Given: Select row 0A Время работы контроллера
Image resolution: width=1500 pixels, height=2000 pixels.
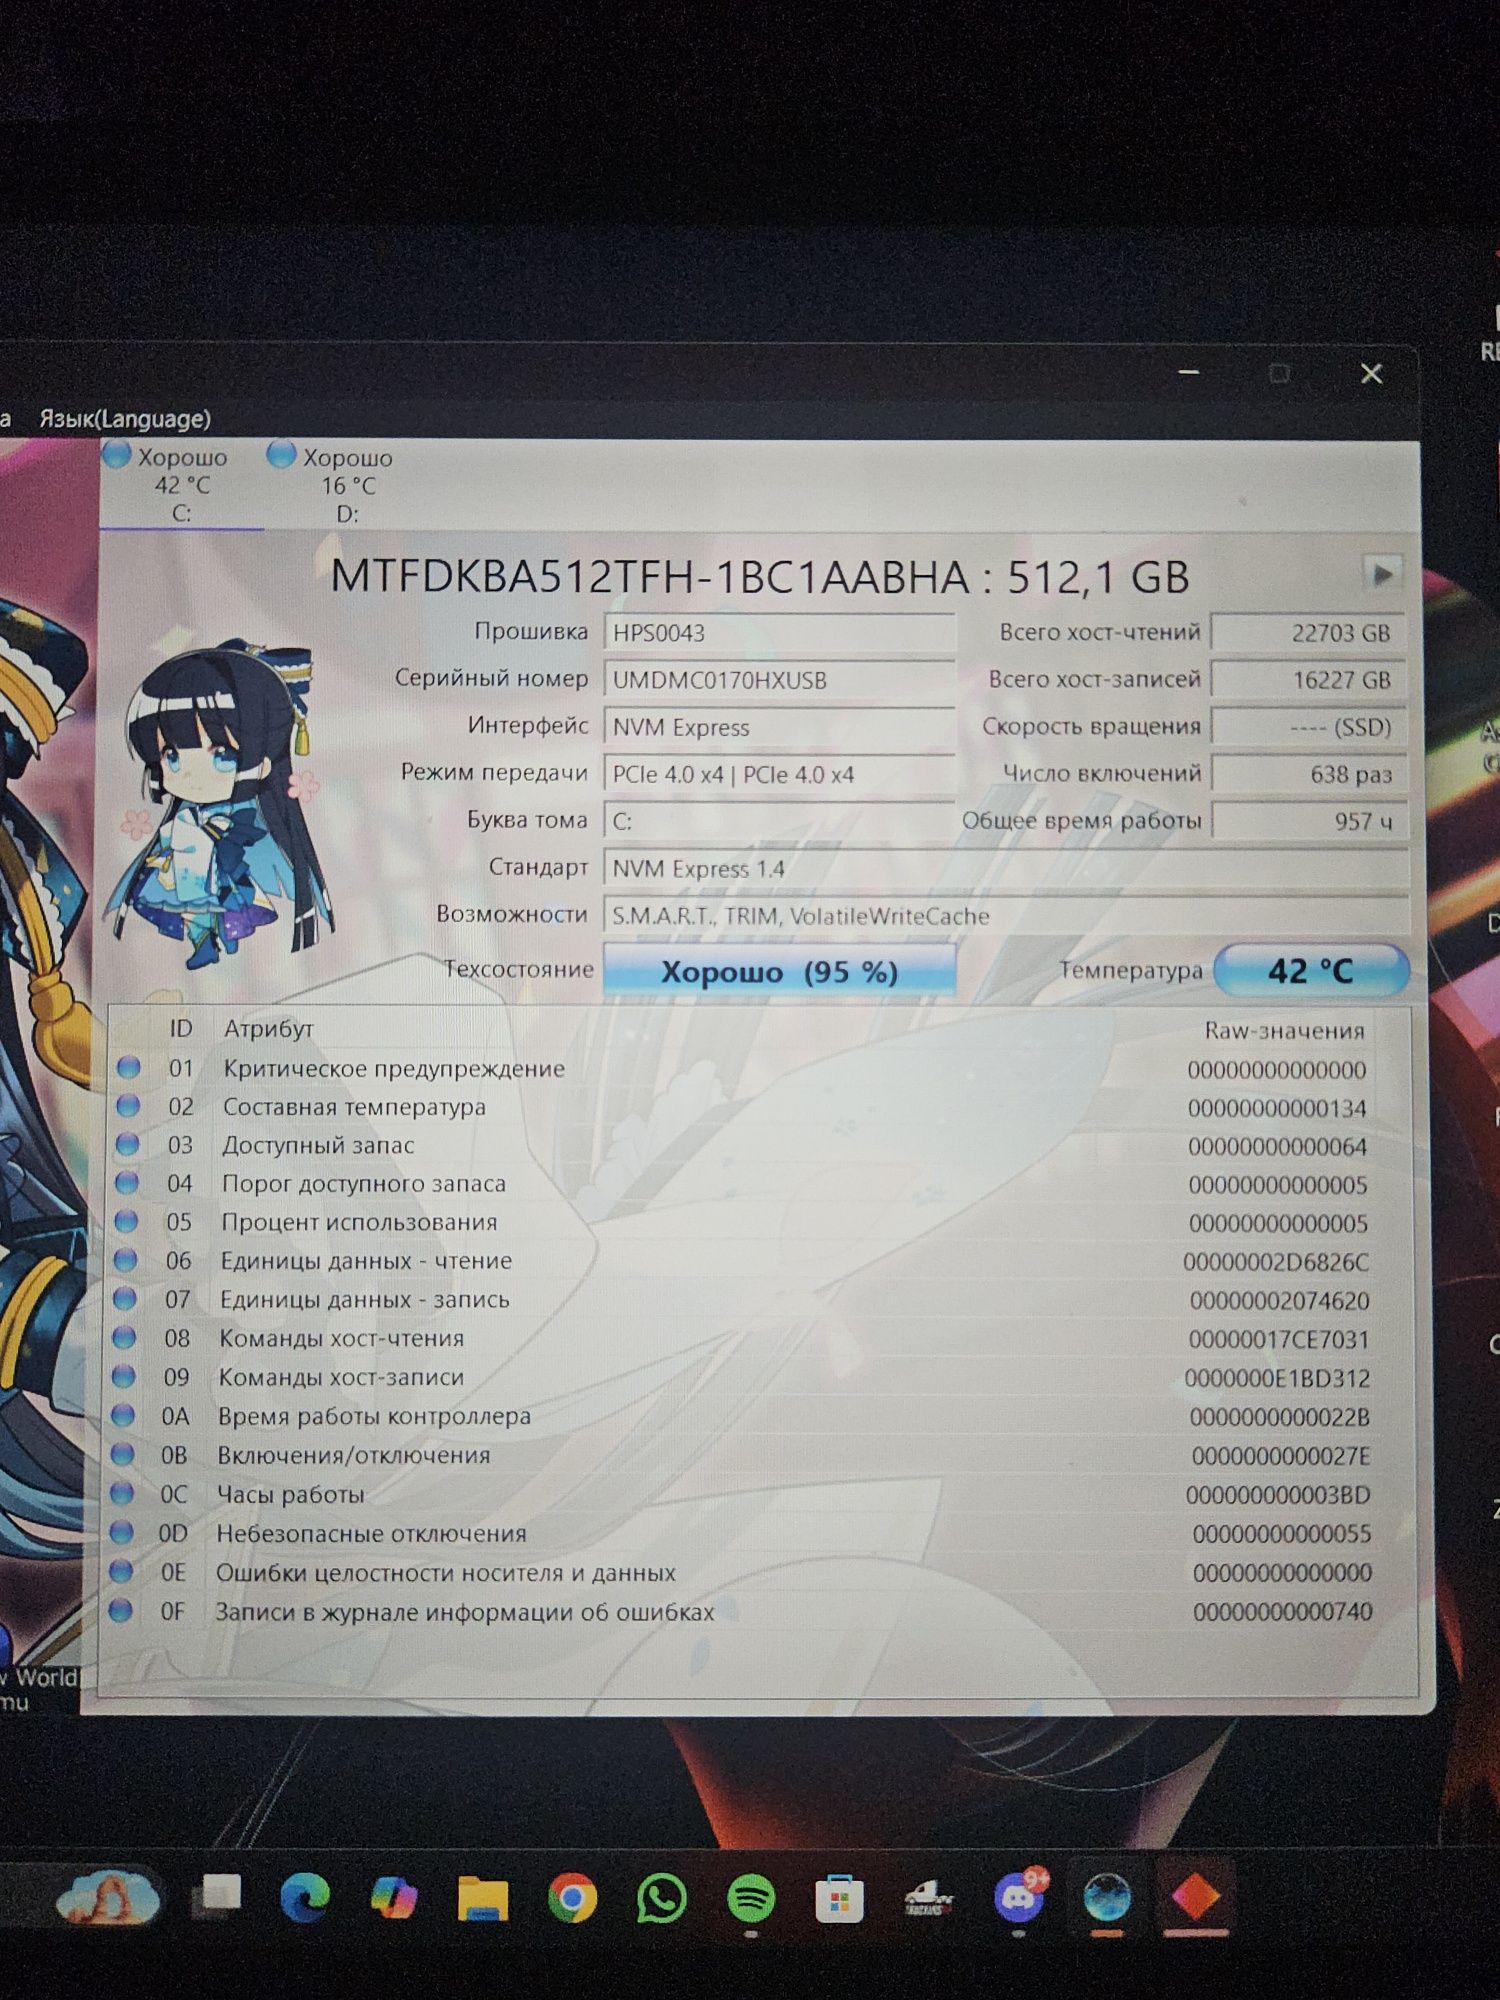Looking at the screenshot, I should point(760,1417).
